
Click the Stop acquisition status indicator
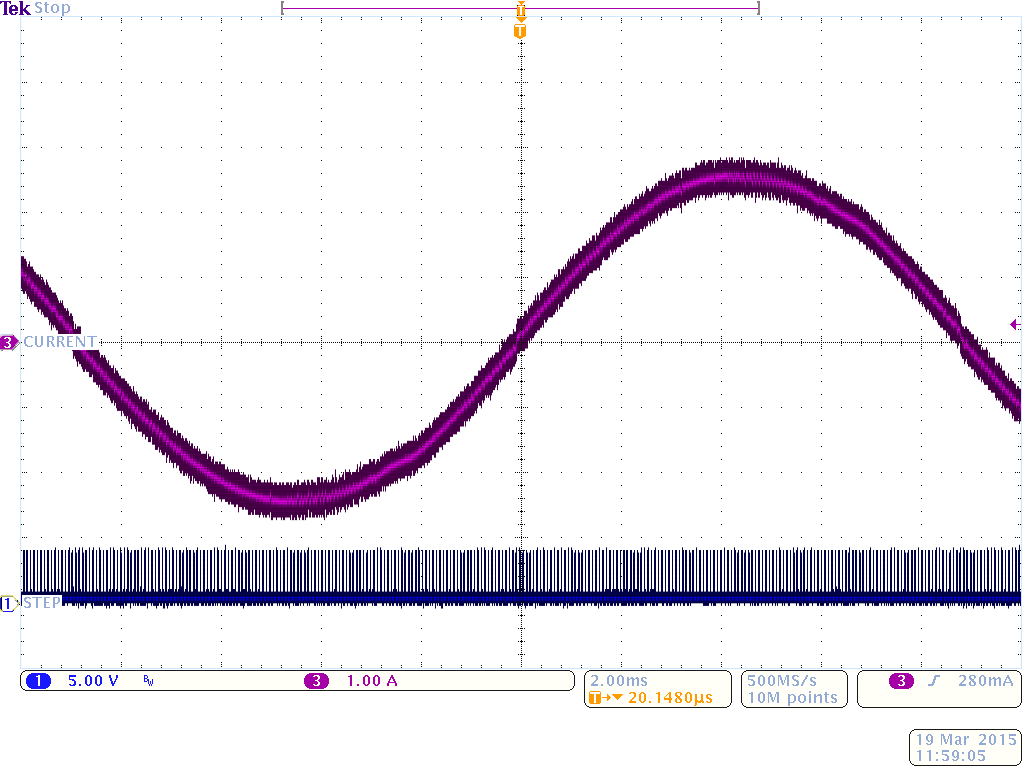click(53, 8)
